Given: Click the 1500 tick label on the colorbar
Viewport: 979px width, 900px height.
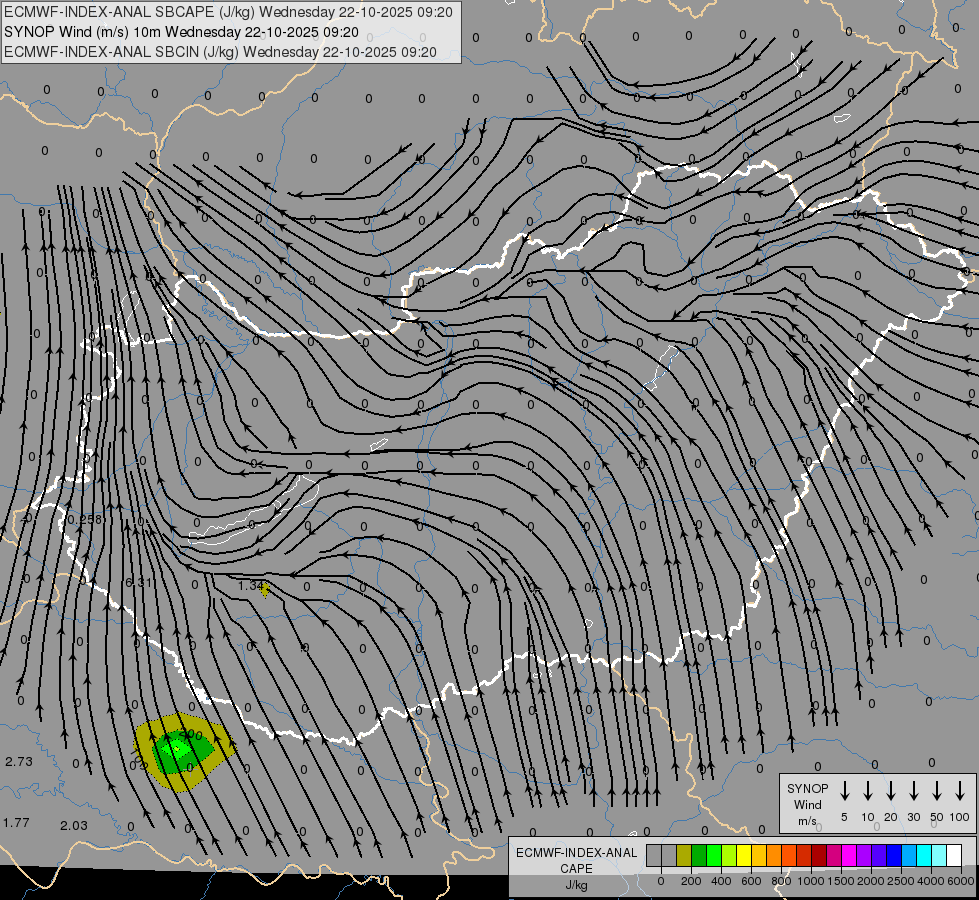Looking at the screenshot, I should click(x=841, y=881).
